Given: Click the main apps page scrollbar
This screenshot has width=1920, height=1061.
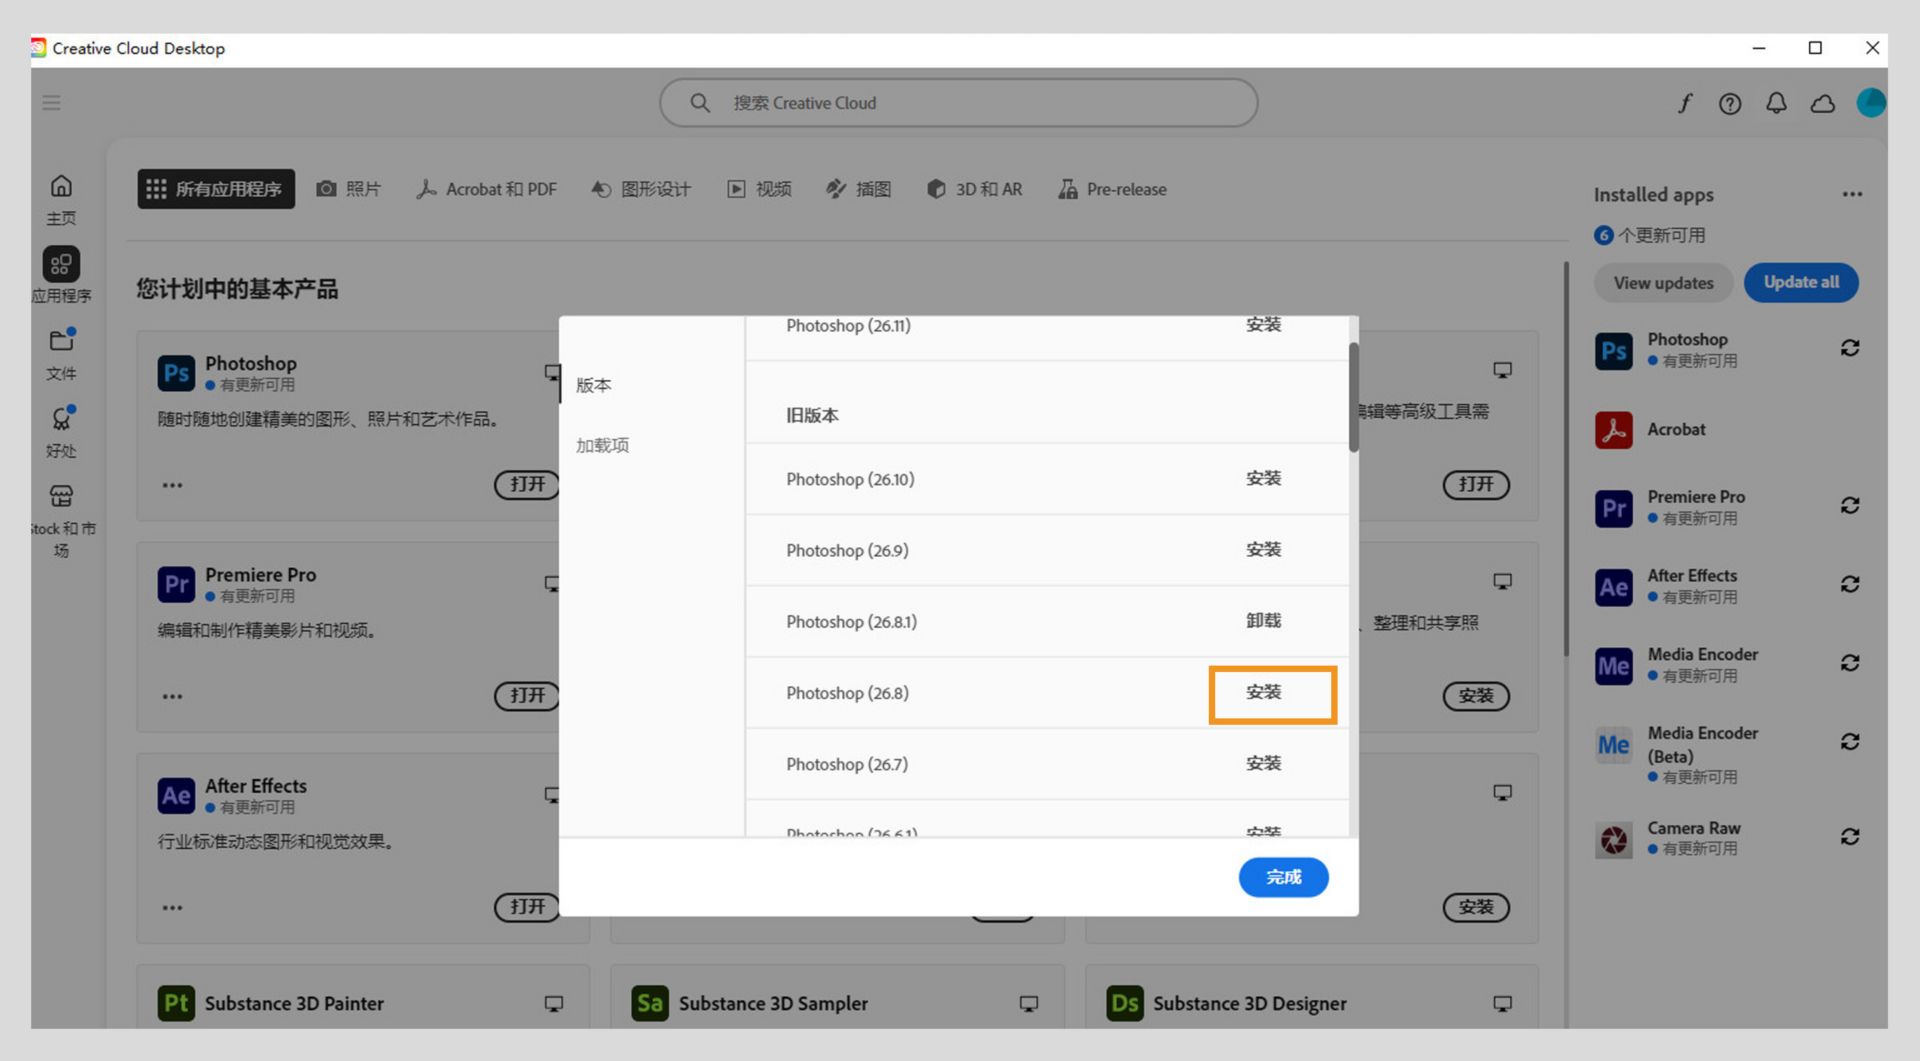Looking at the screenshot, I should point(1566,460).
